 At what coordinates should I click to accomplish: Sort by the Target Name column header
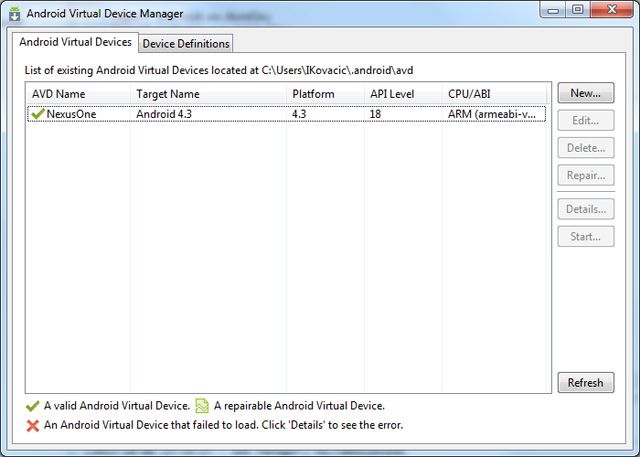(209, 94)
